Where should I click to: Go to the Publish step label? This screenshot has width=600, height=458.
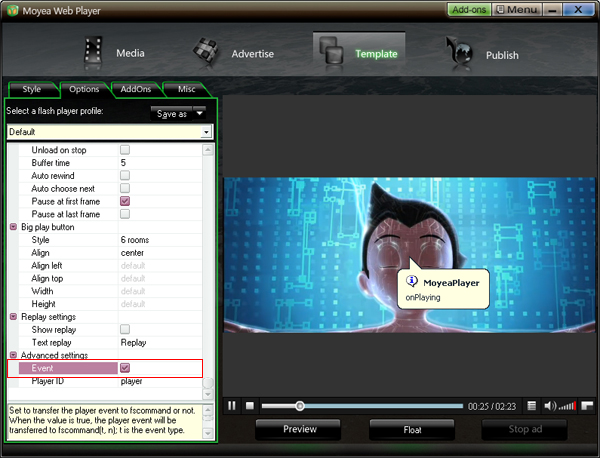click(x=502, y=55)
